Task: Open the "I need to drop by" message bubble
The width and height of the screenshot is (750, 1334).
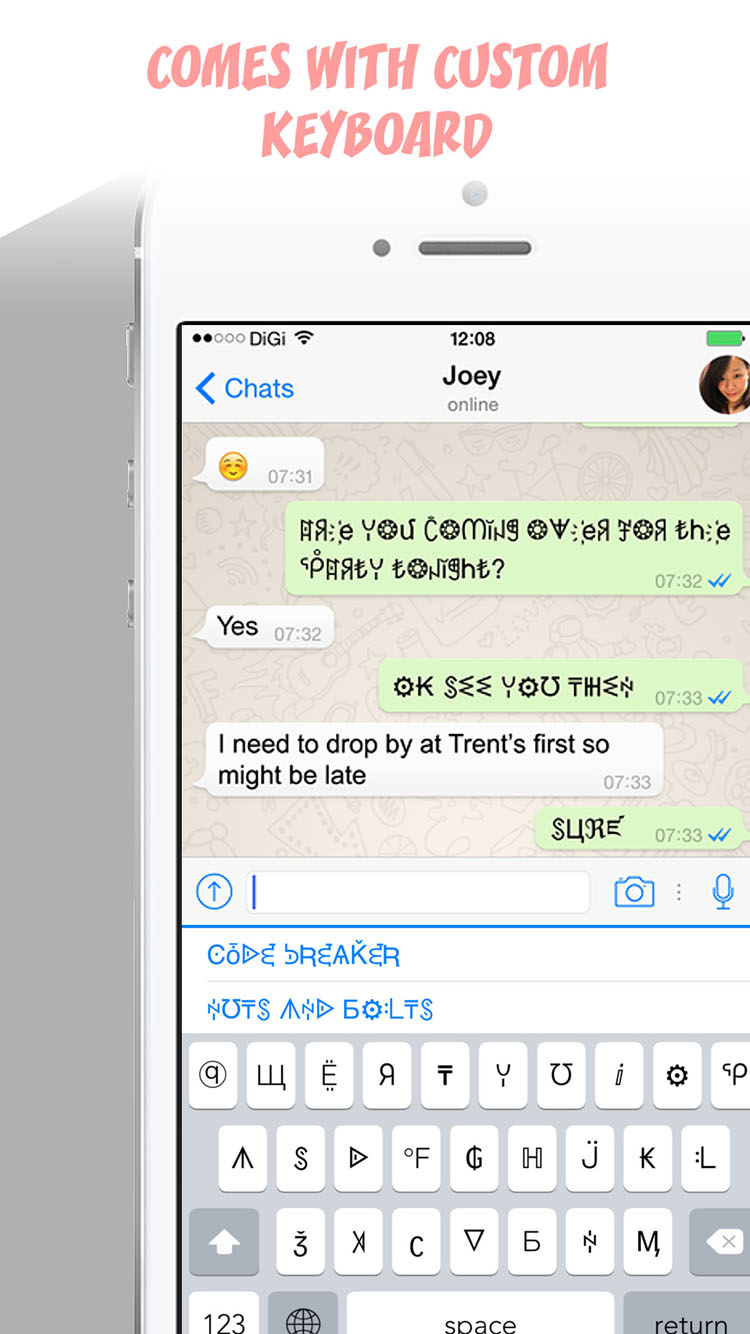Action: tap(434, 760)
